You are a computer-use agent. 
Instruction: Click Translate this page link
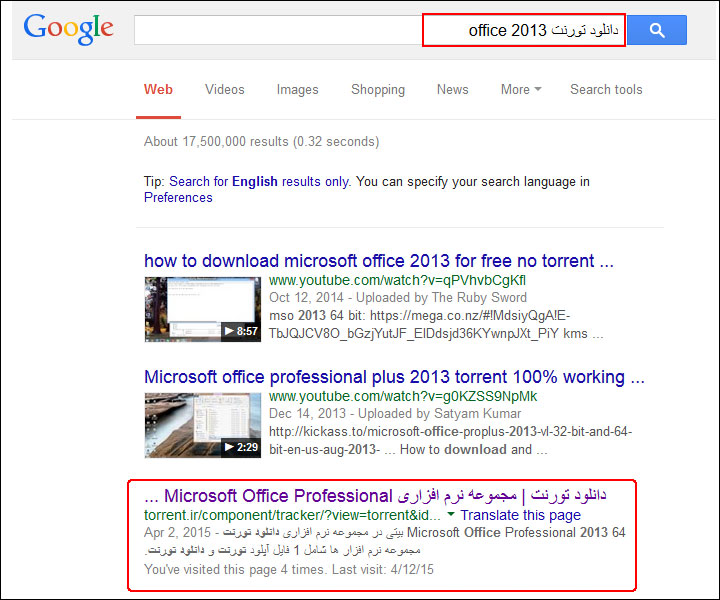[x=520, y=515]
